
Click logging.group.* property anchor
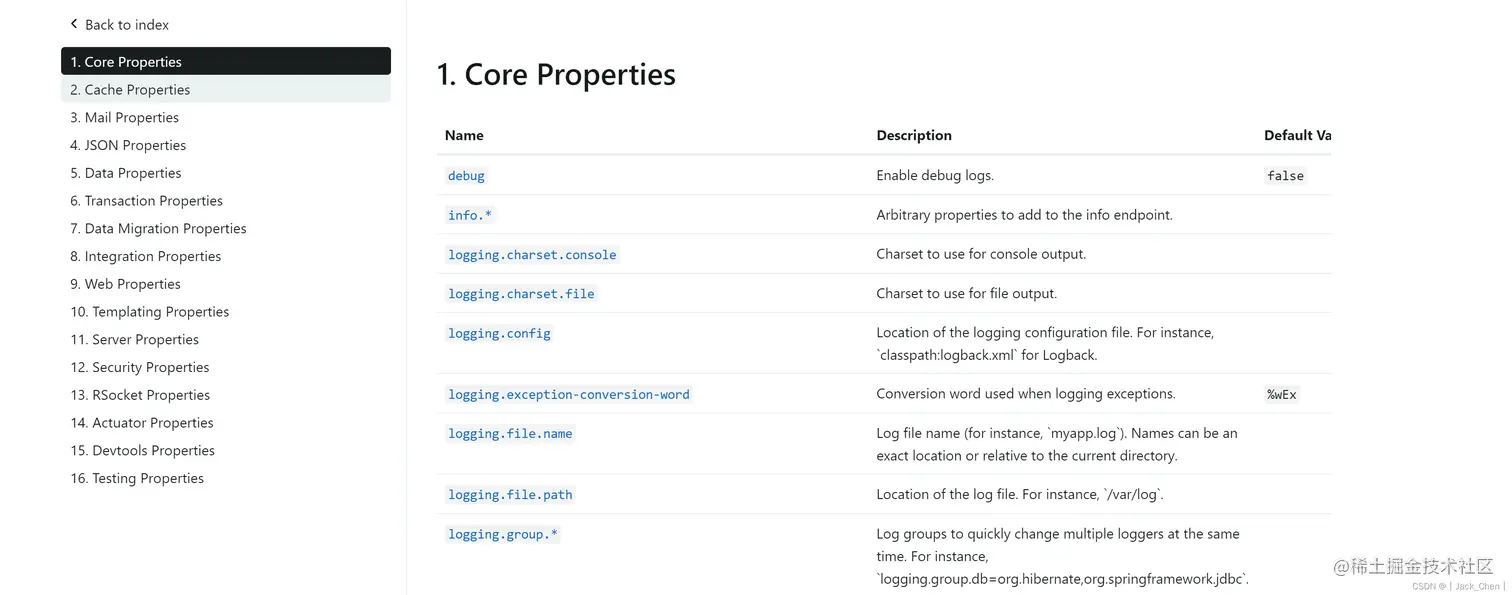[502, 535]
